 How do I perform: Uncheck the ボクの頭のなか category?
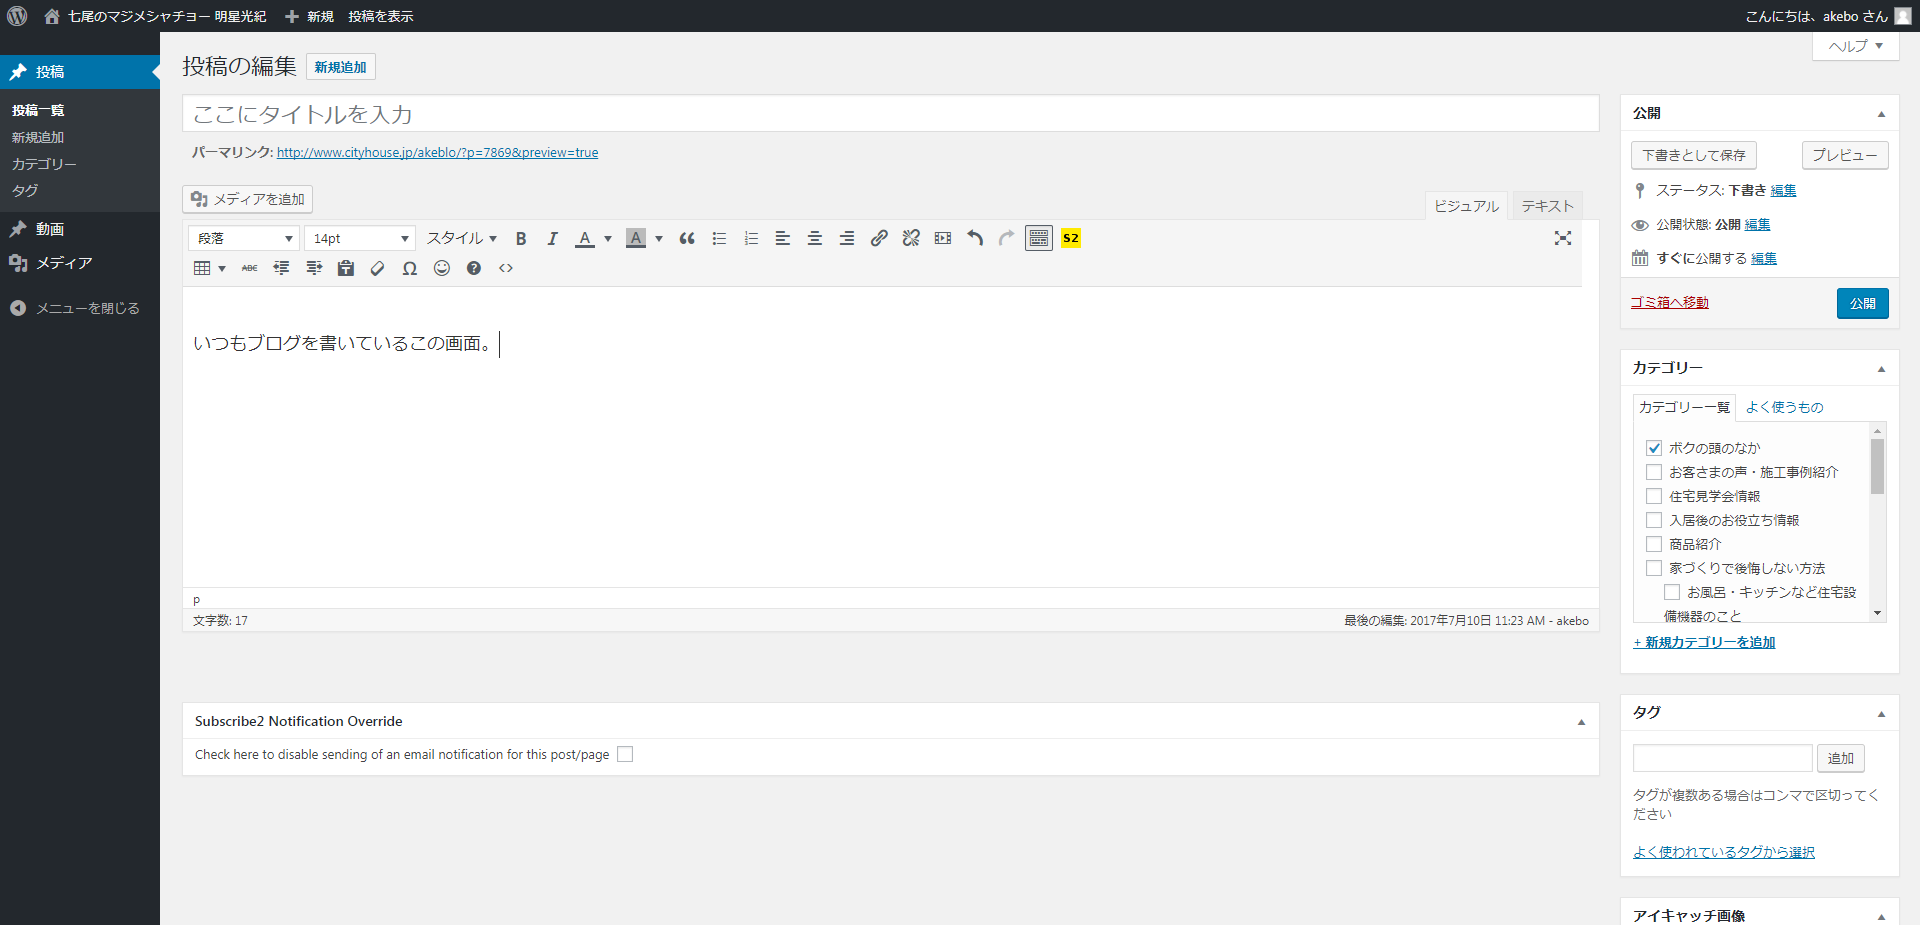(1654, 448)
